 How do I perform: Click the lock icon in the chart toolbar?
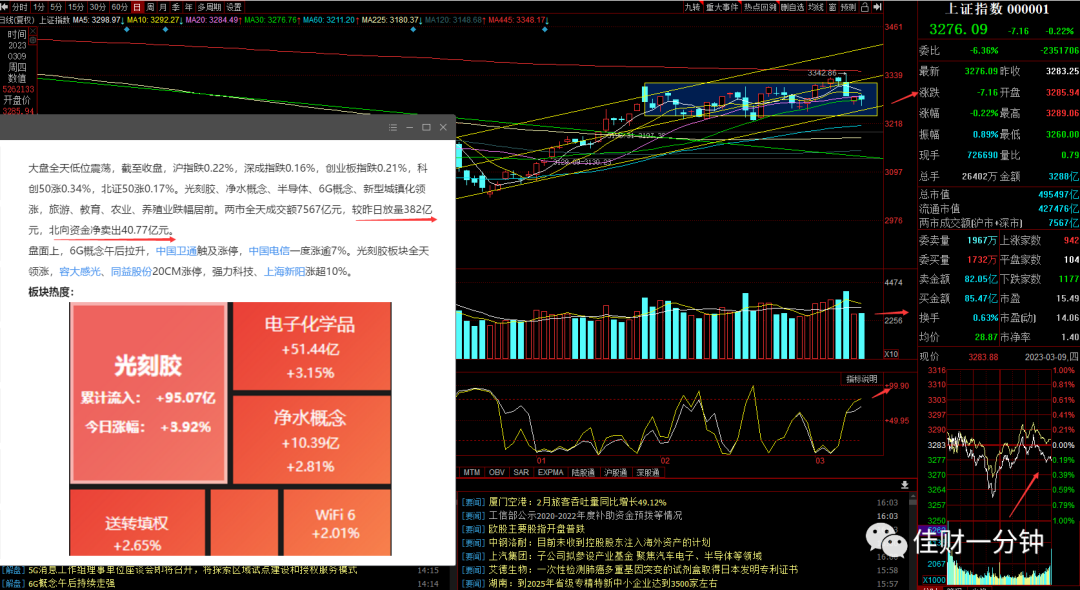tap(865, 7)
